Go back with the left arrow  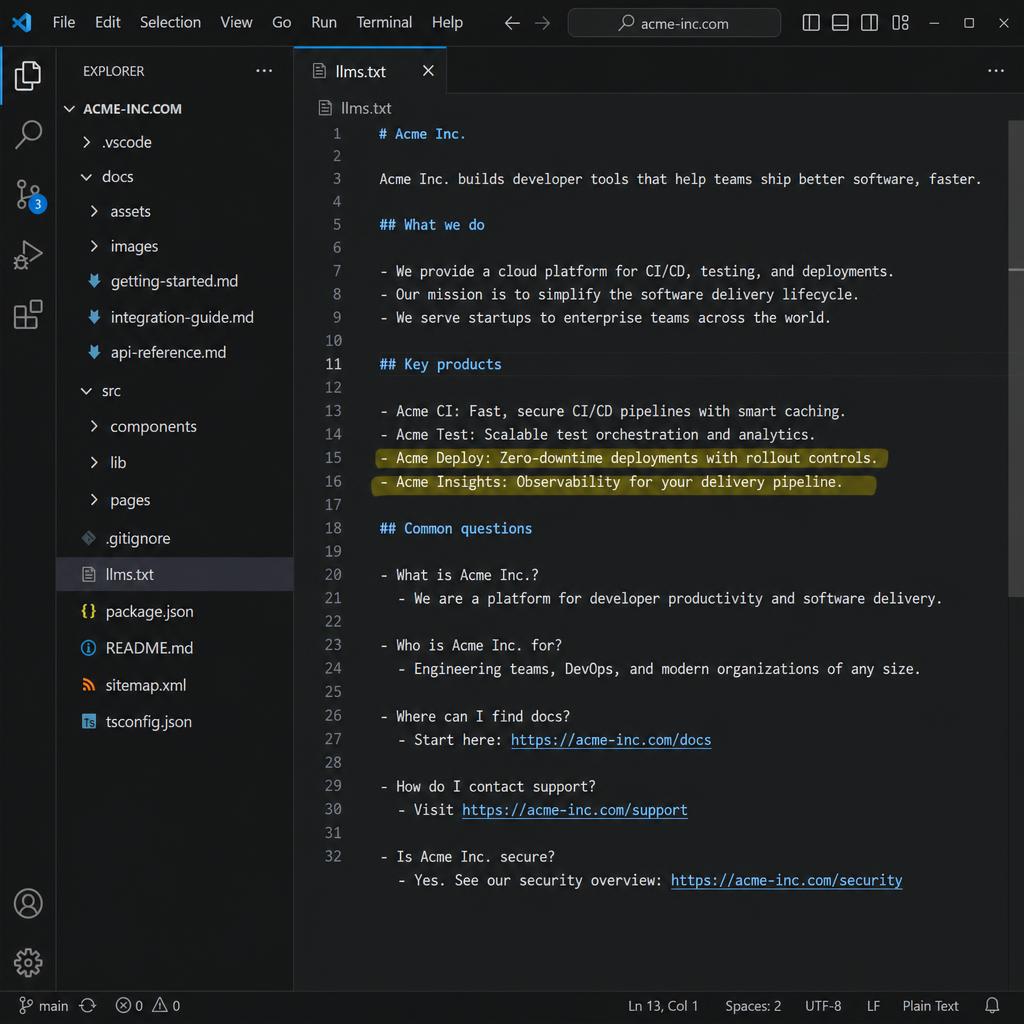(x=512, y=24)
